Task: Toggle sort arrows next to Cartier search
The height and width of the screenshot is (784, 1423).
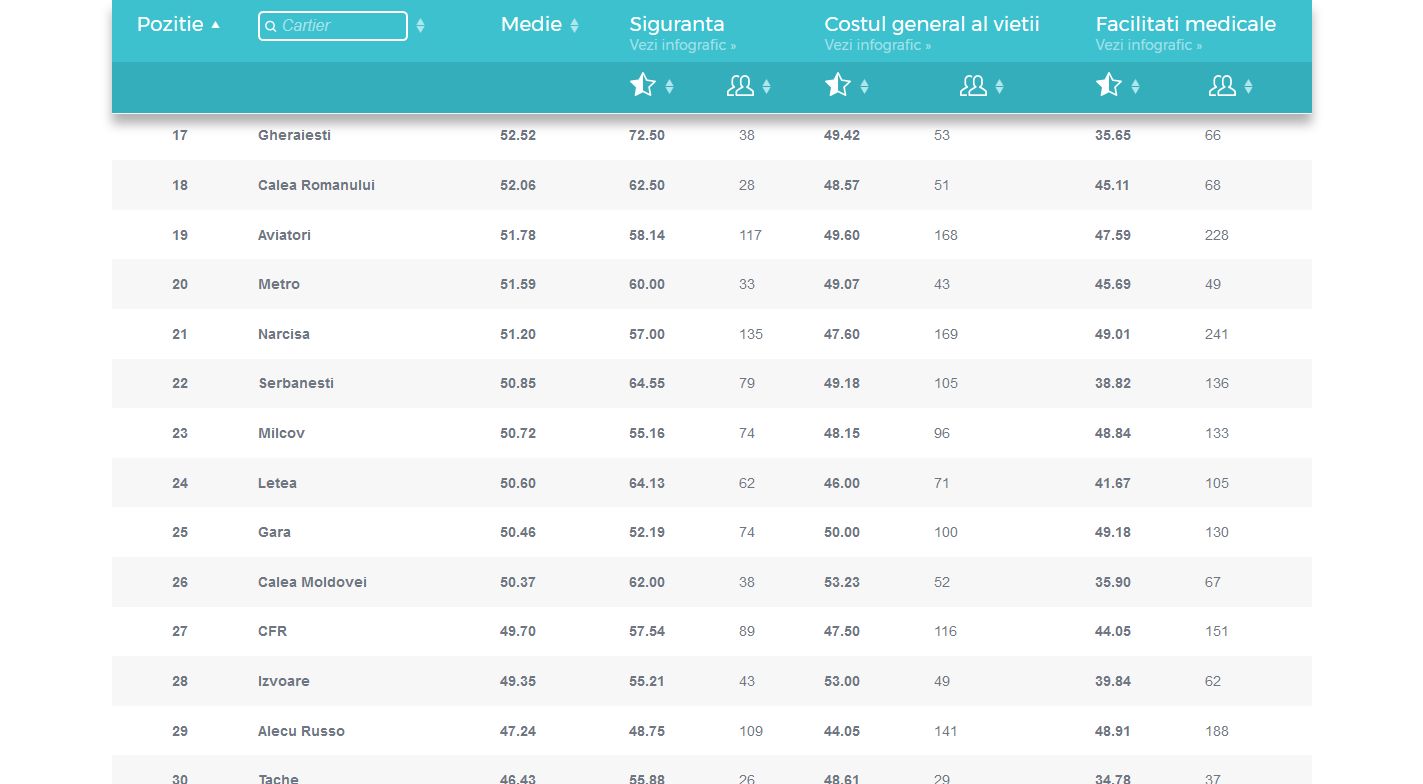Action: 420,26
